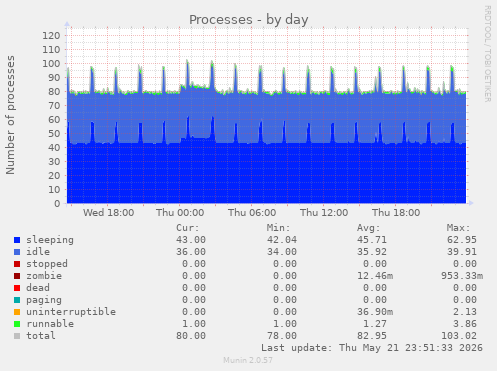Click the 'sleeping' legend label
The width and height of the screenshot is (497, 371).
coord(50,240)
